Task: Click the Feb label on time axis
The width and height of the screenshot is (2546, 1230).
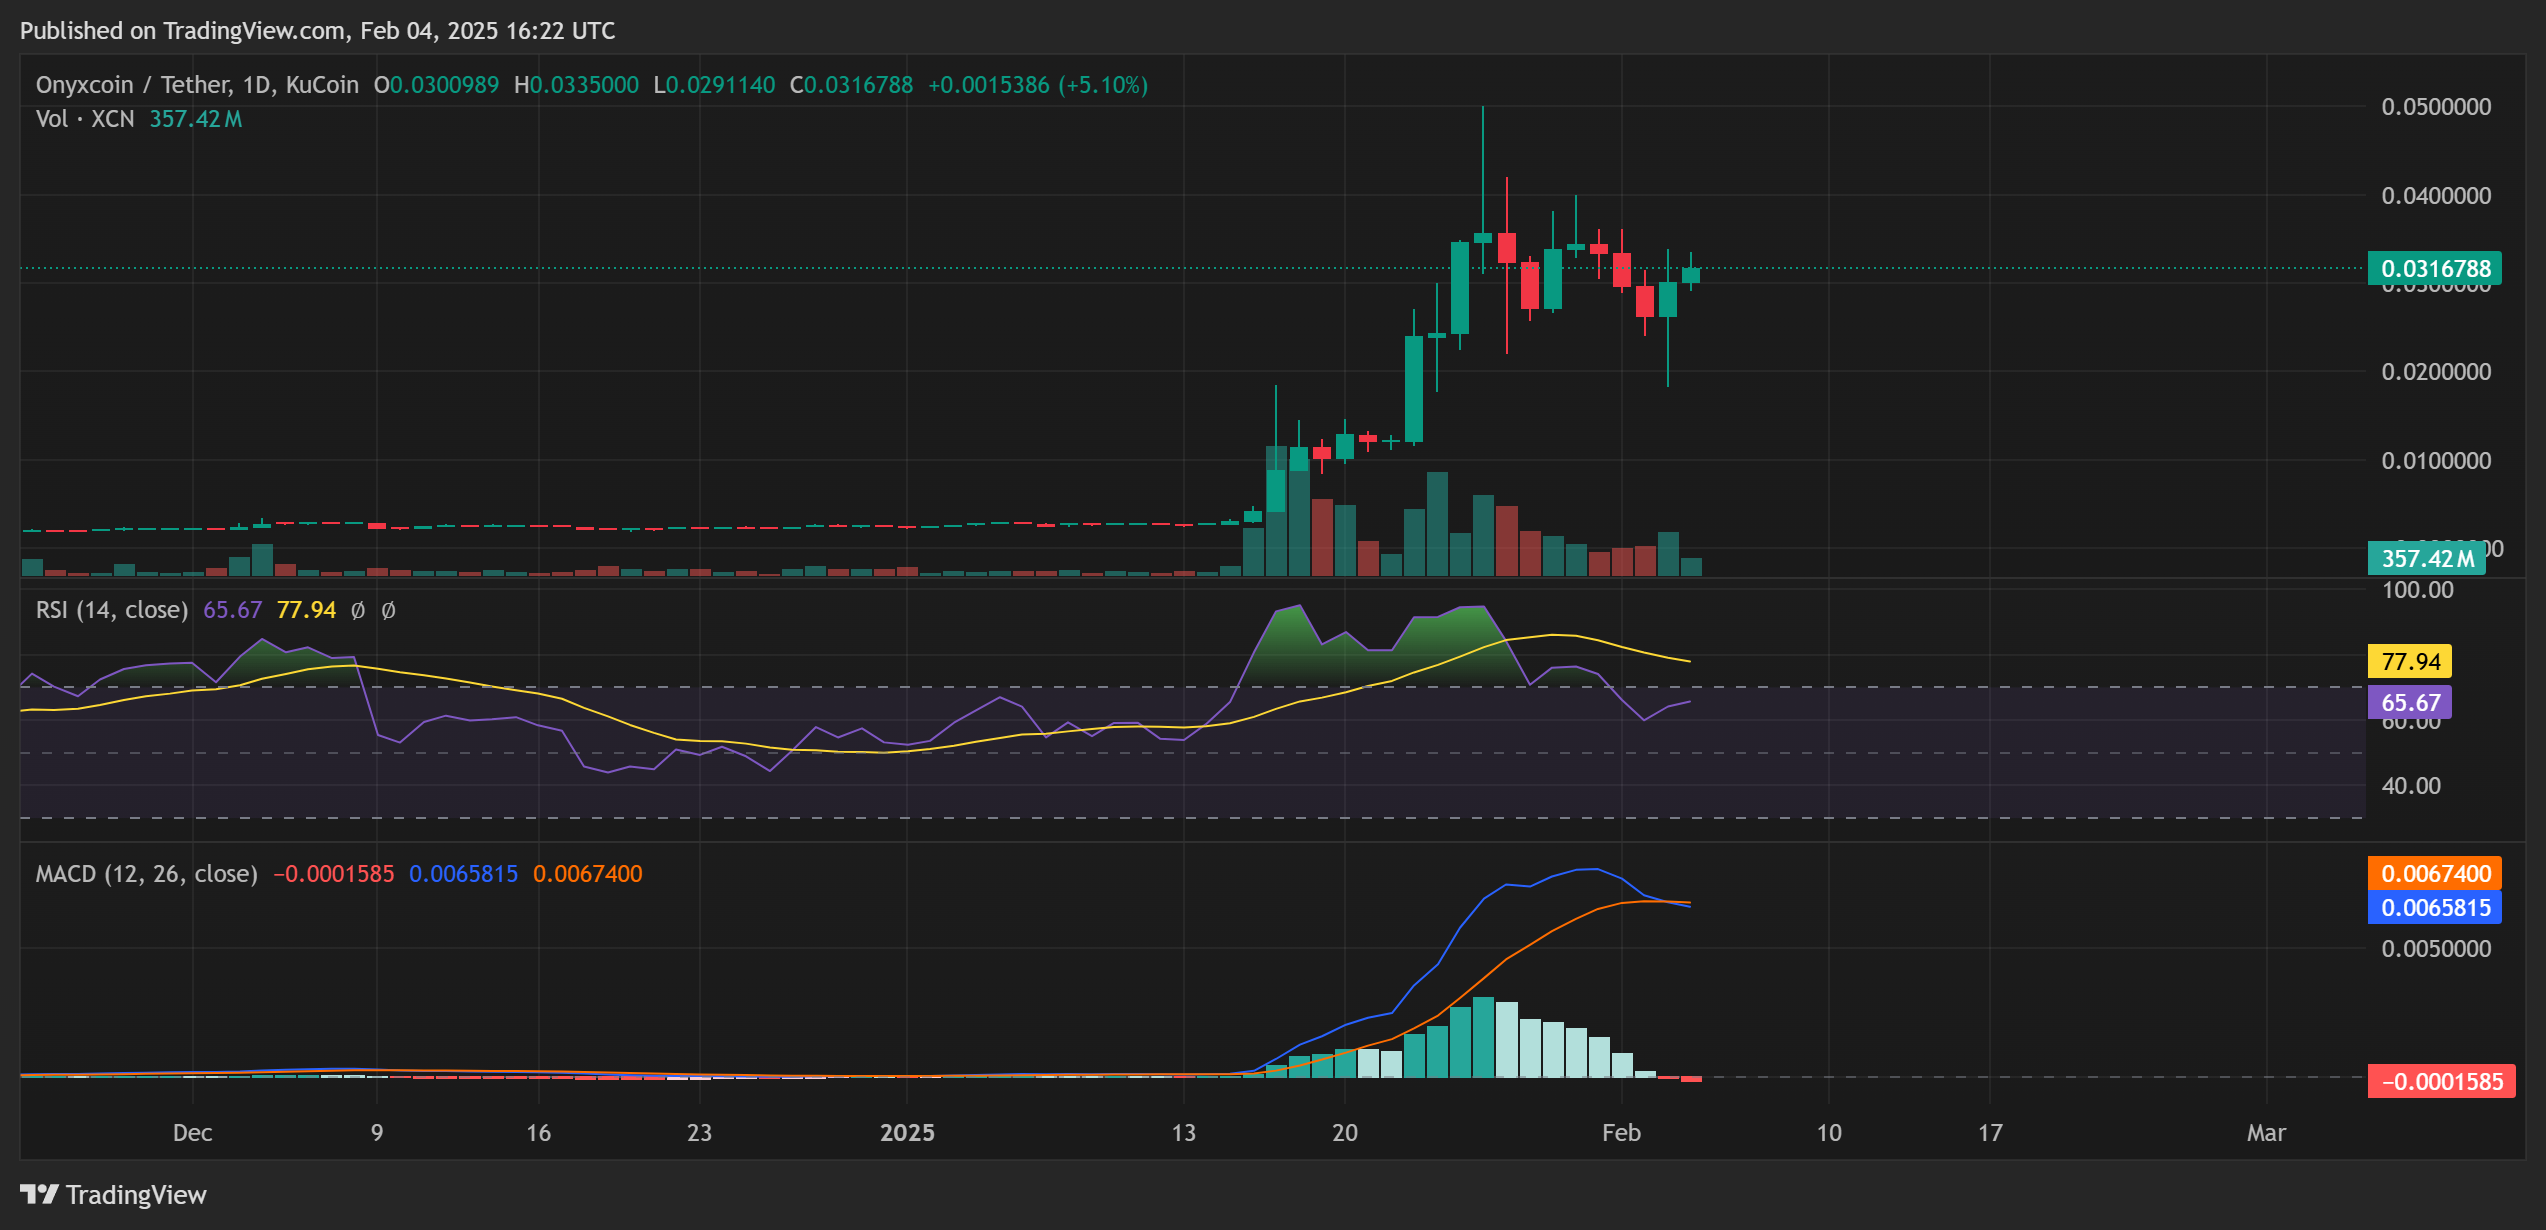Action: pyautogui.click(x=1621, y=1133)
